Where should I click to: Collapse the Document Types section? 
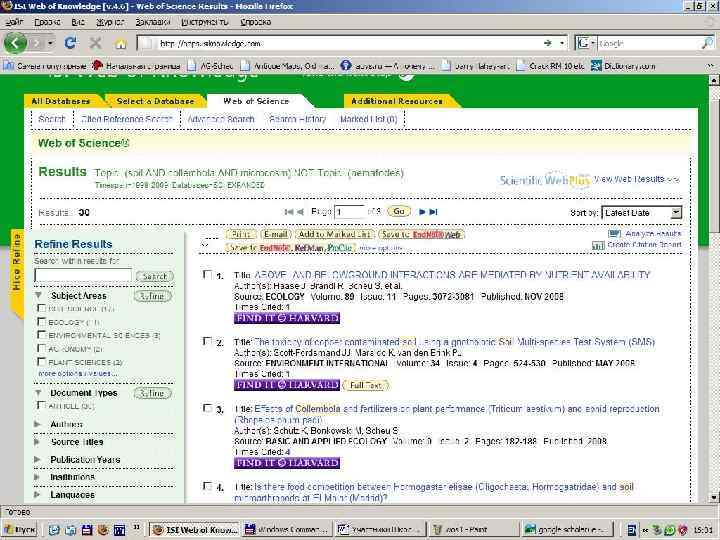(x=39, y=393)
